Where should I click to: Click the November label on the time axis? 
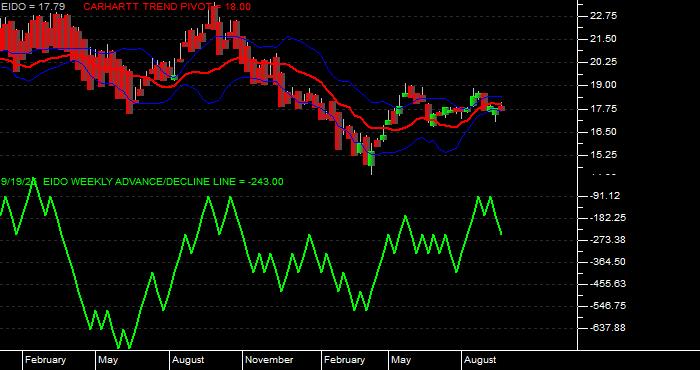pyautogui.click(x=269, y=360)
